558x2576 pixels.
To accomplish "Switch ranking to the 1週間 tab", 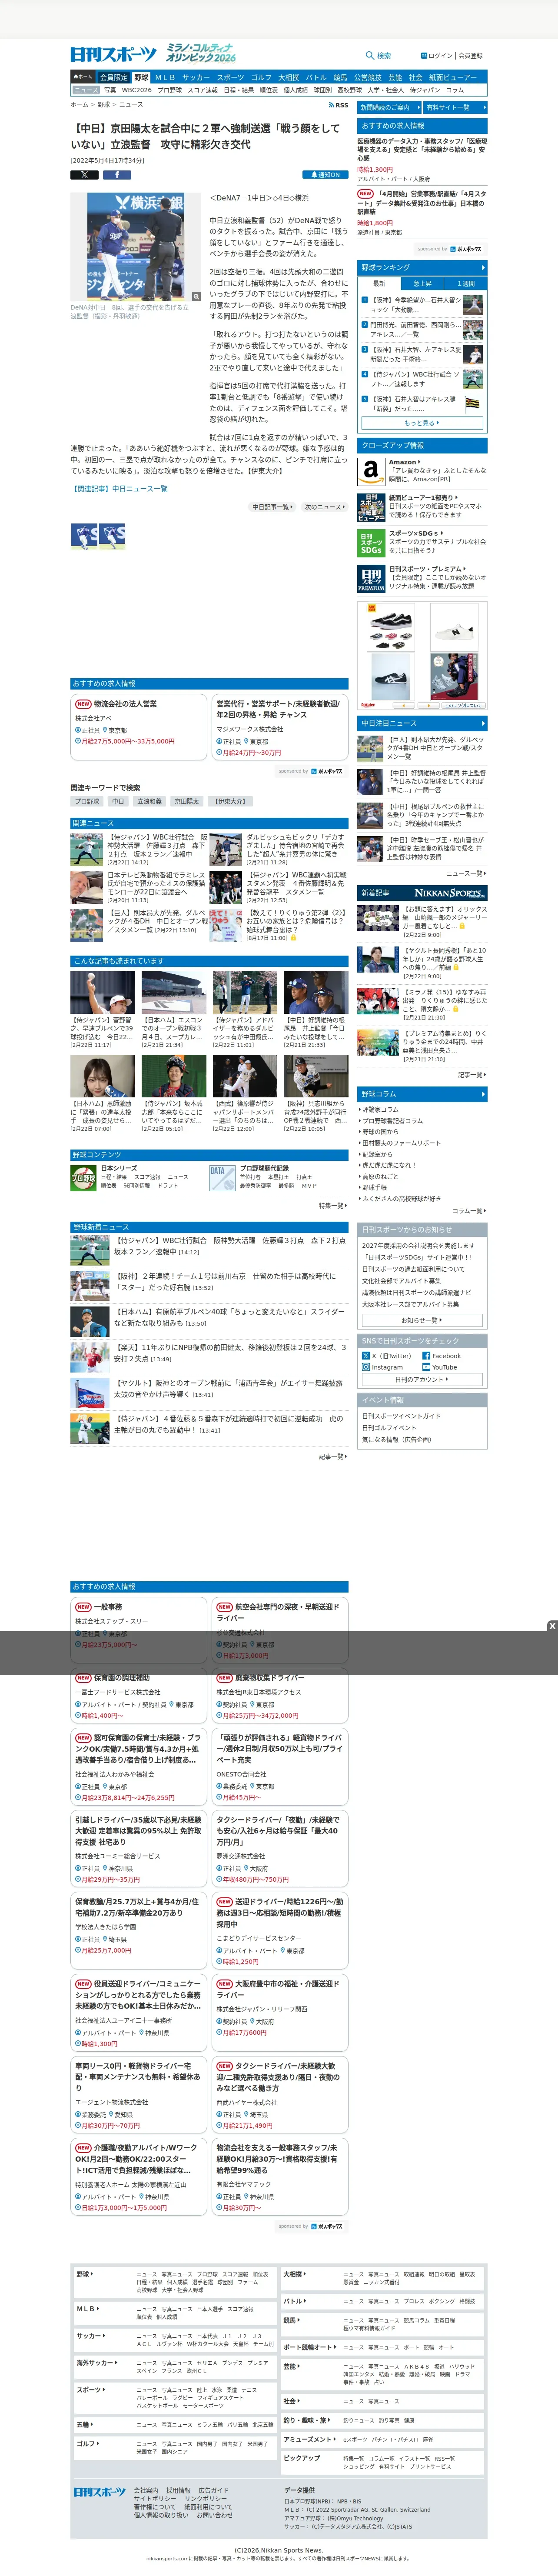I will pyautogui.click(x=466, y=283).
